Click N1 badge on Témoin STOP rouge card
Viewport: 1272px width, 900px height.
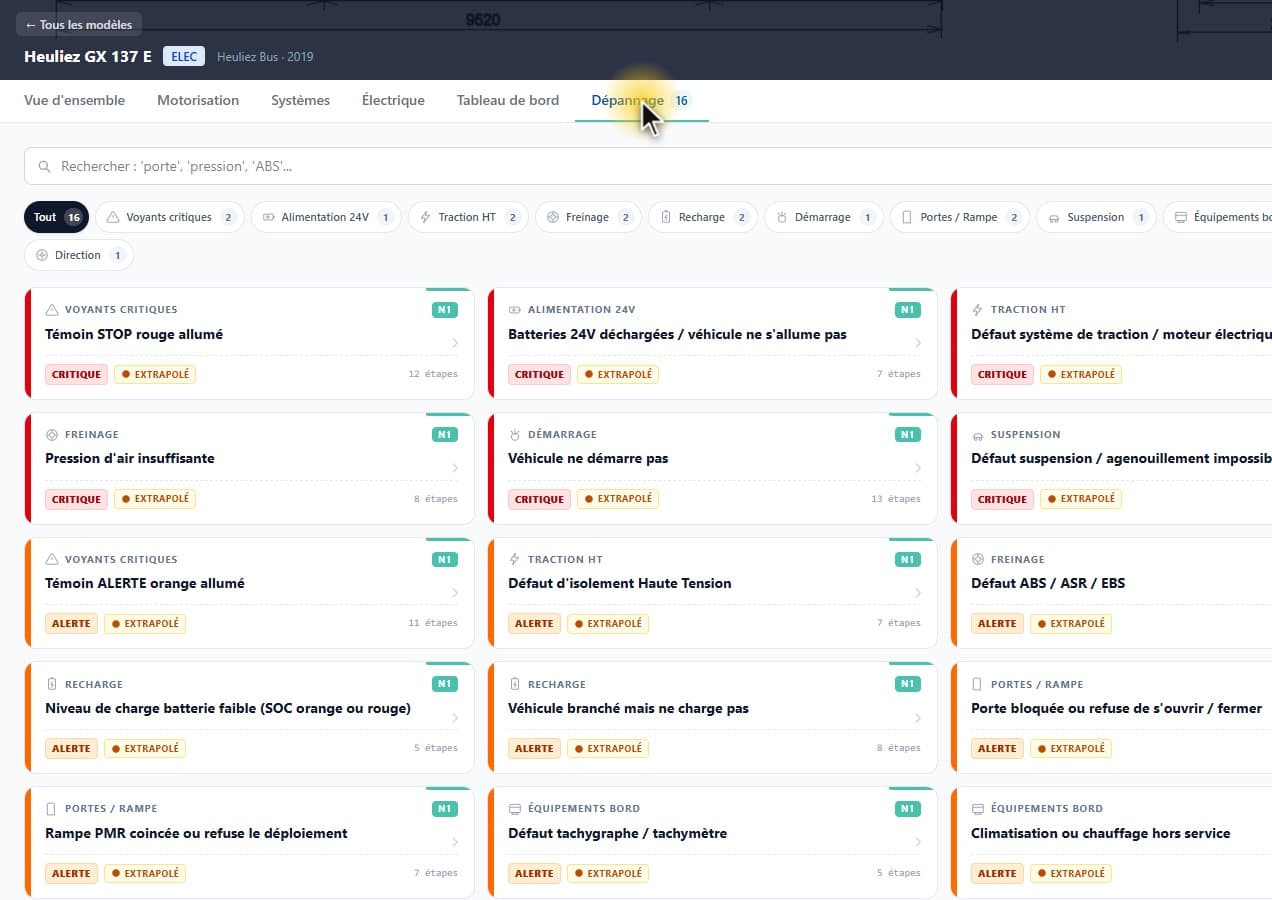[445, 310]
